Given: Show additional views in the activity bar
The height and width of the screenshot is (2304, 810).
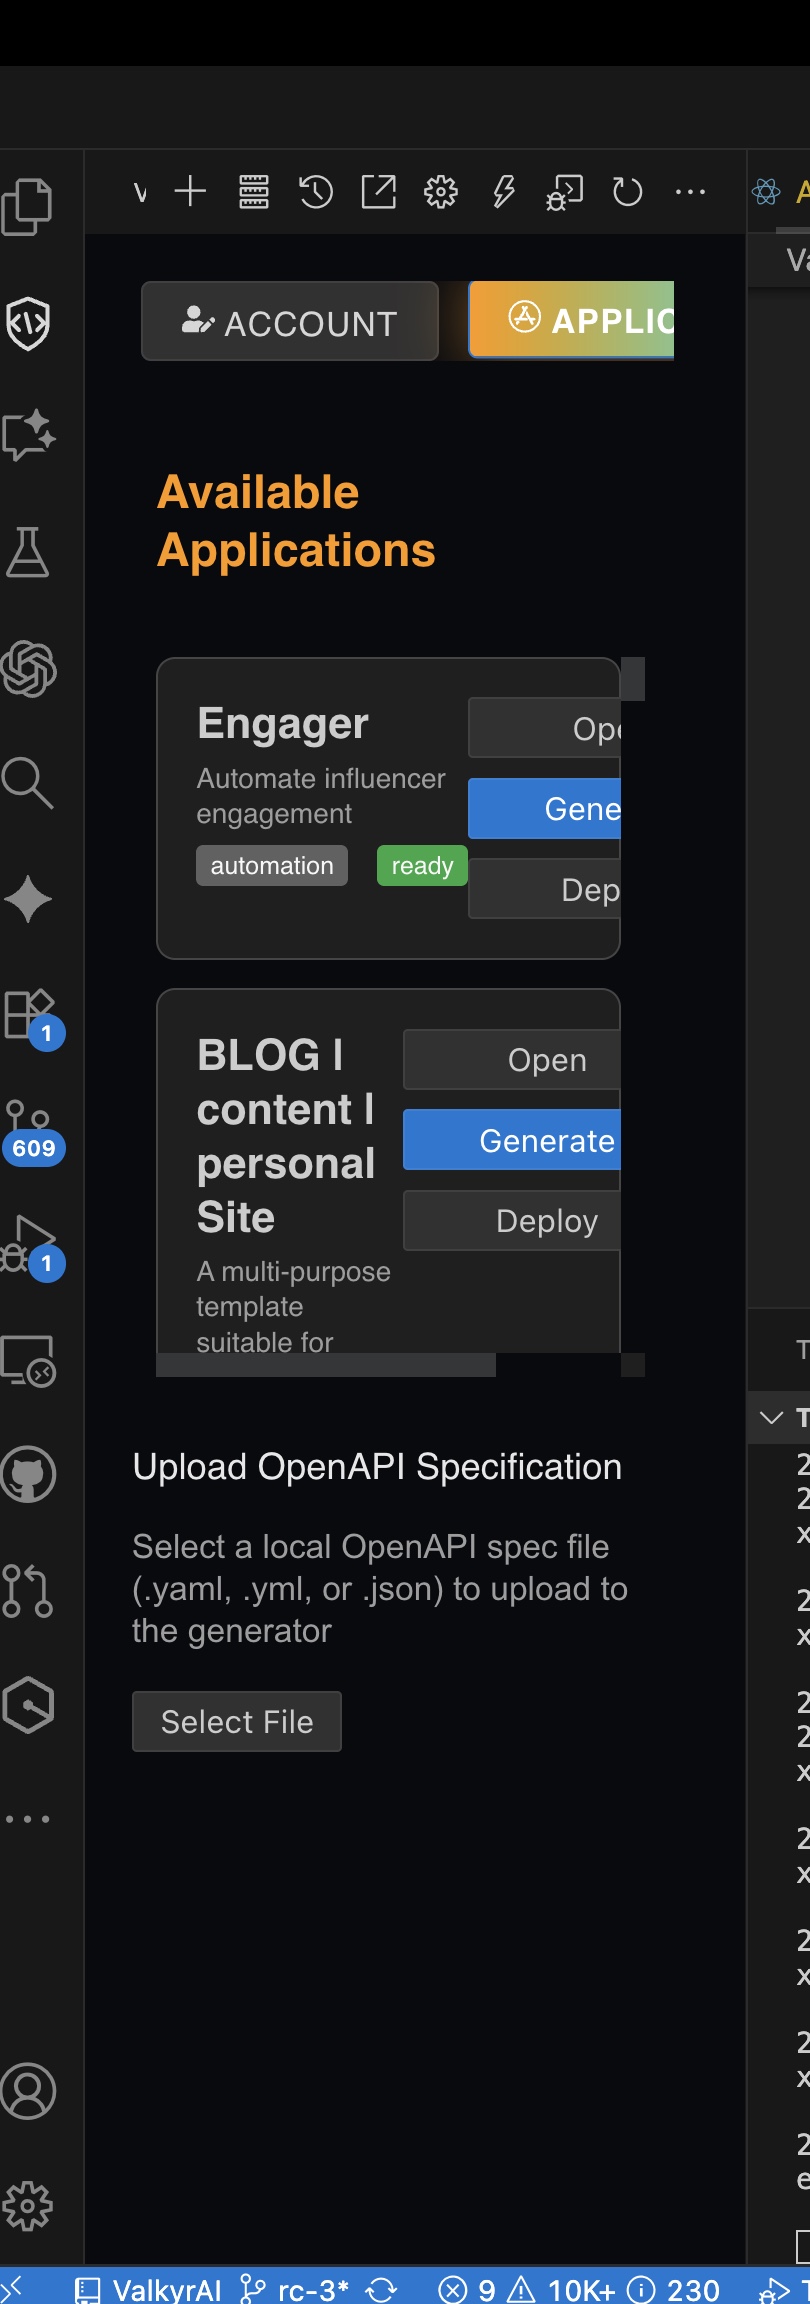Looking at the screenshot, I should click(27, 1819).
